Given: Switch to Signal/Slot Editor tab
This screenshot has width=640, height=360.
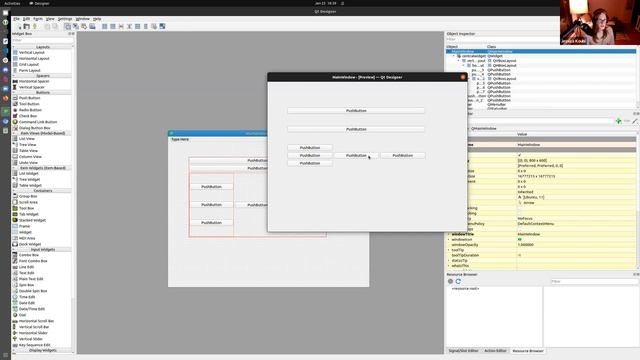Looking at the screenshot, I should point(463,351).
